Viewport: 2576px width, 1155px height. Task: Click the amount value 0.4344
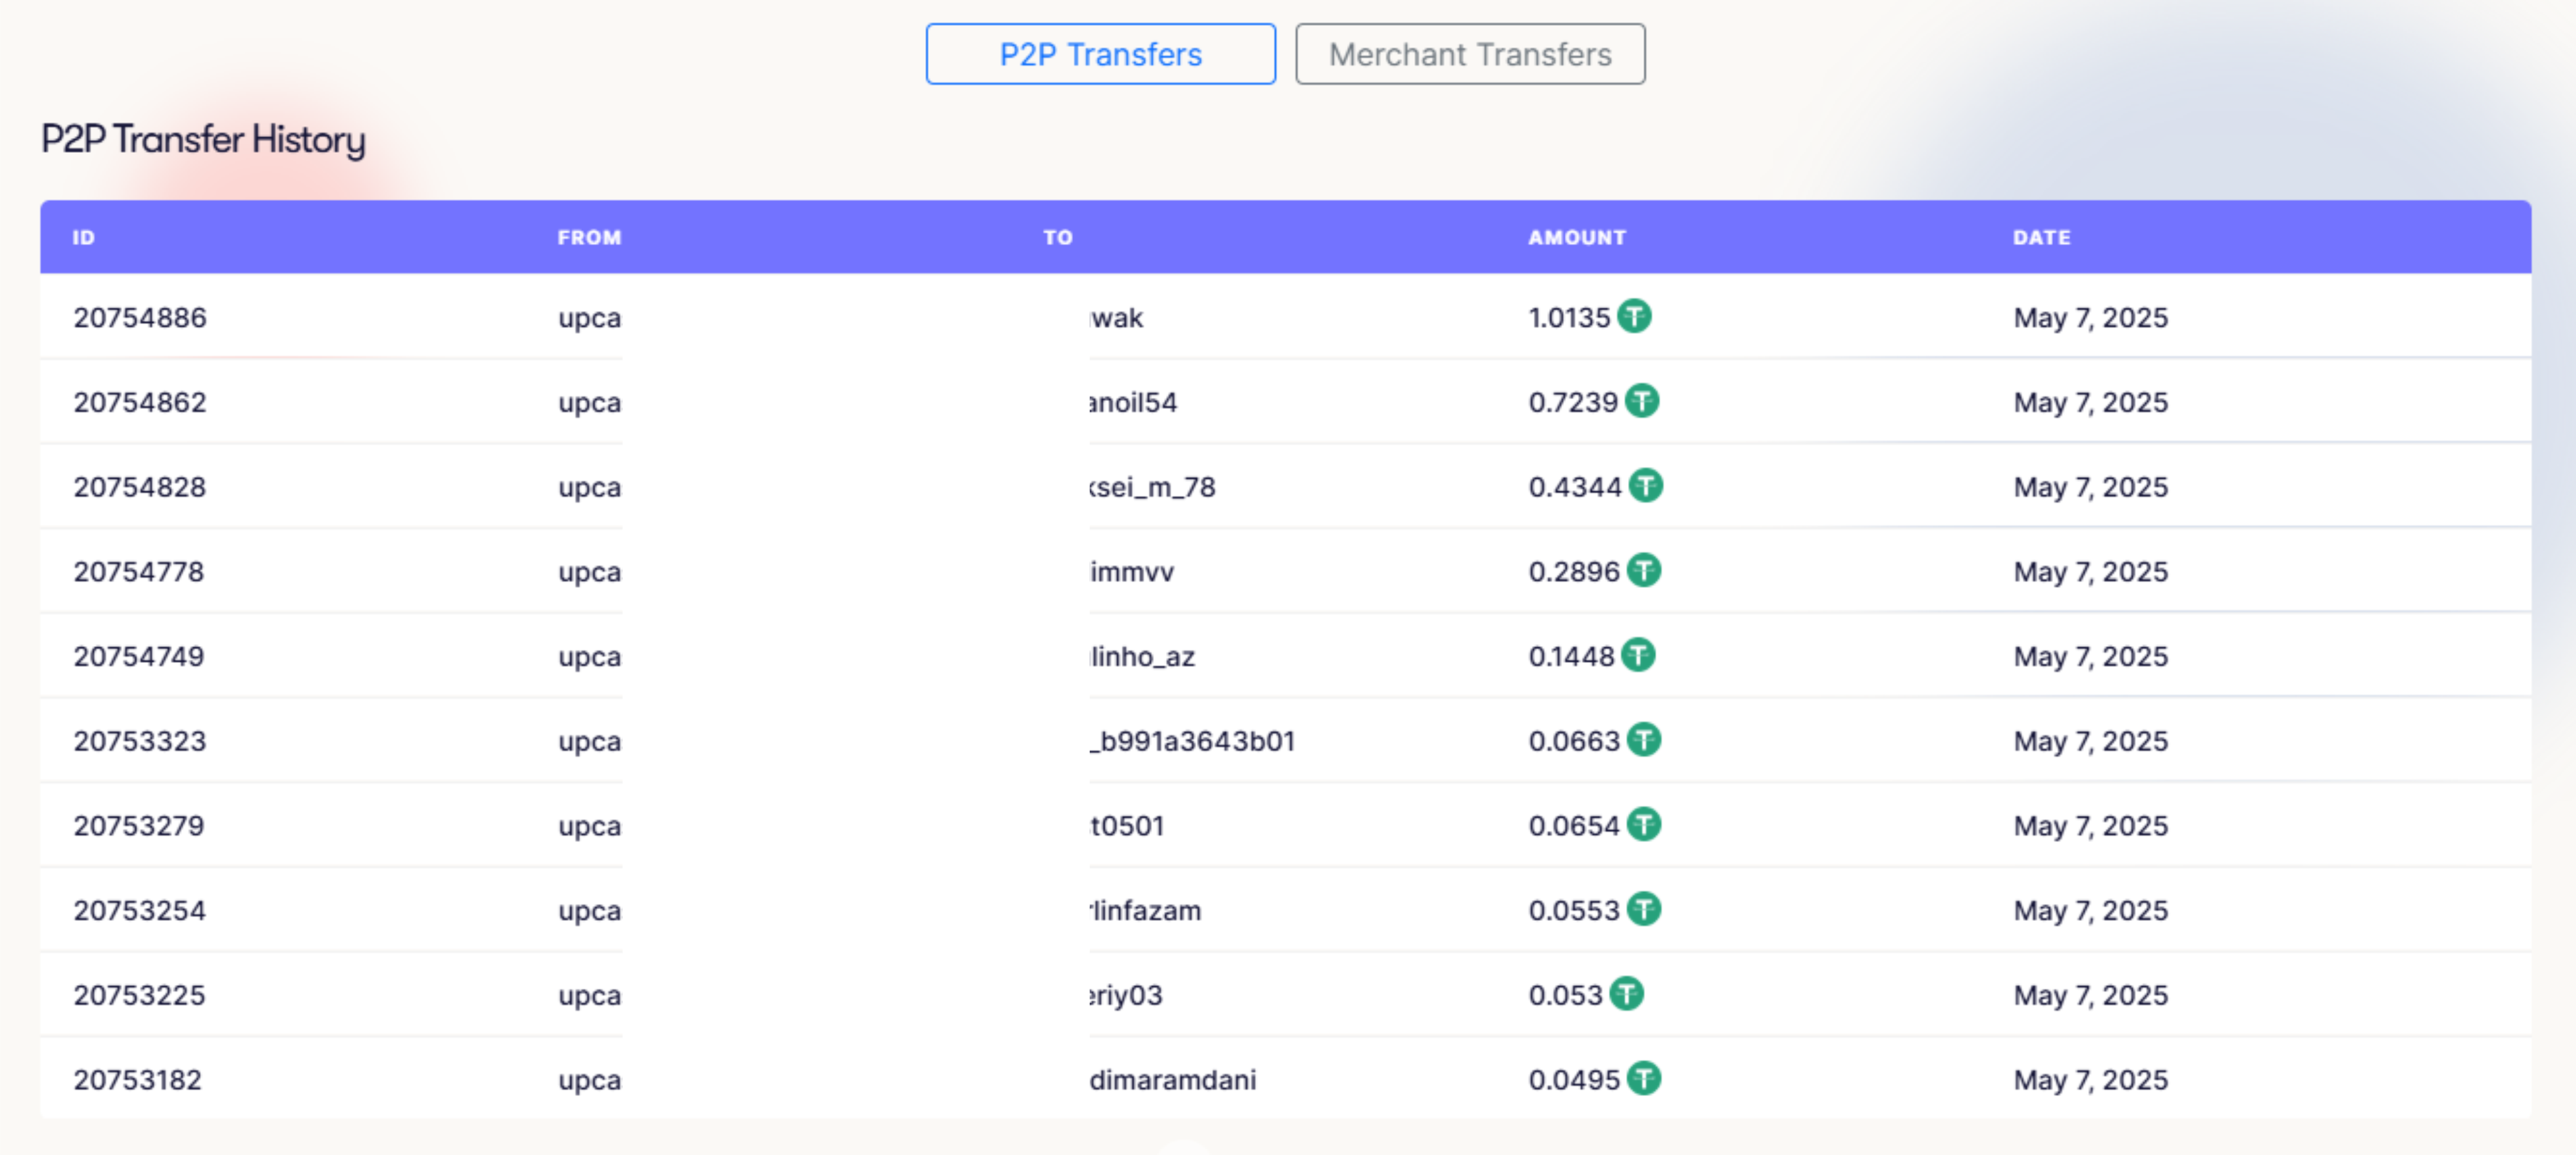pos(1575,487)
